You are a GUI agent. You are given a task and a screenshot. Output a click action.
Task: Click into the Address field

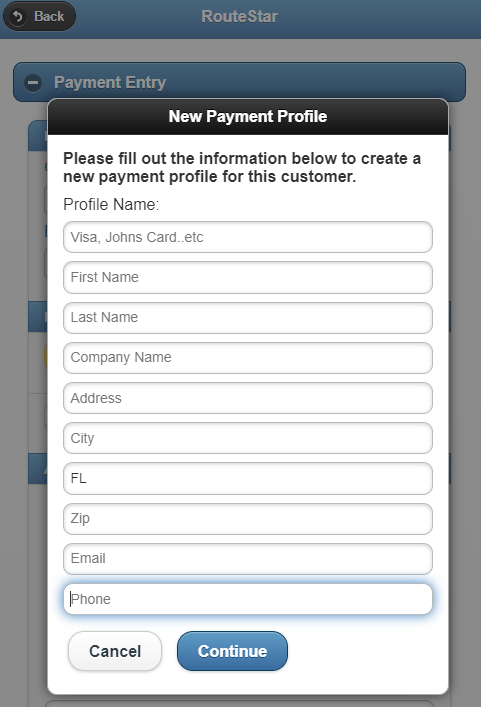(248, 398)
